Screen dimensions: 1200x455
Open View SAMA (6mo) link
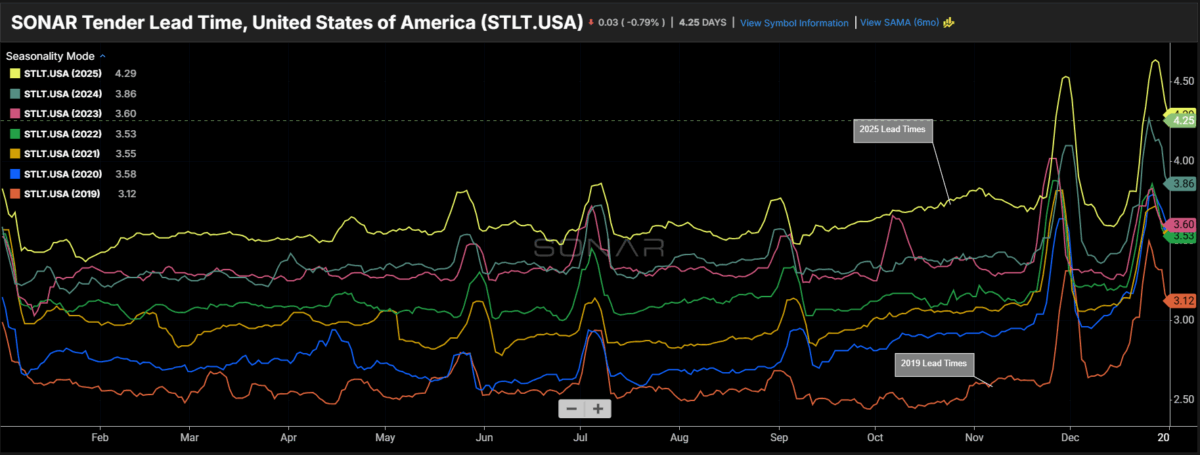click(898, 22)
